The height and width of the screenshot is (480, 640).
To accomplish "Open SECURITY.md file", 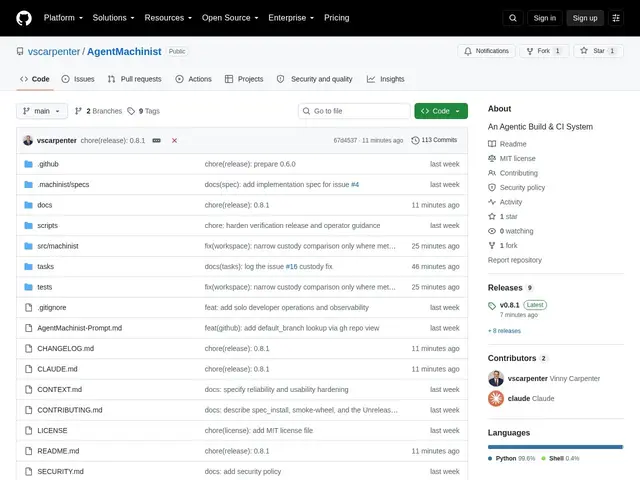I will pos(60,471).
